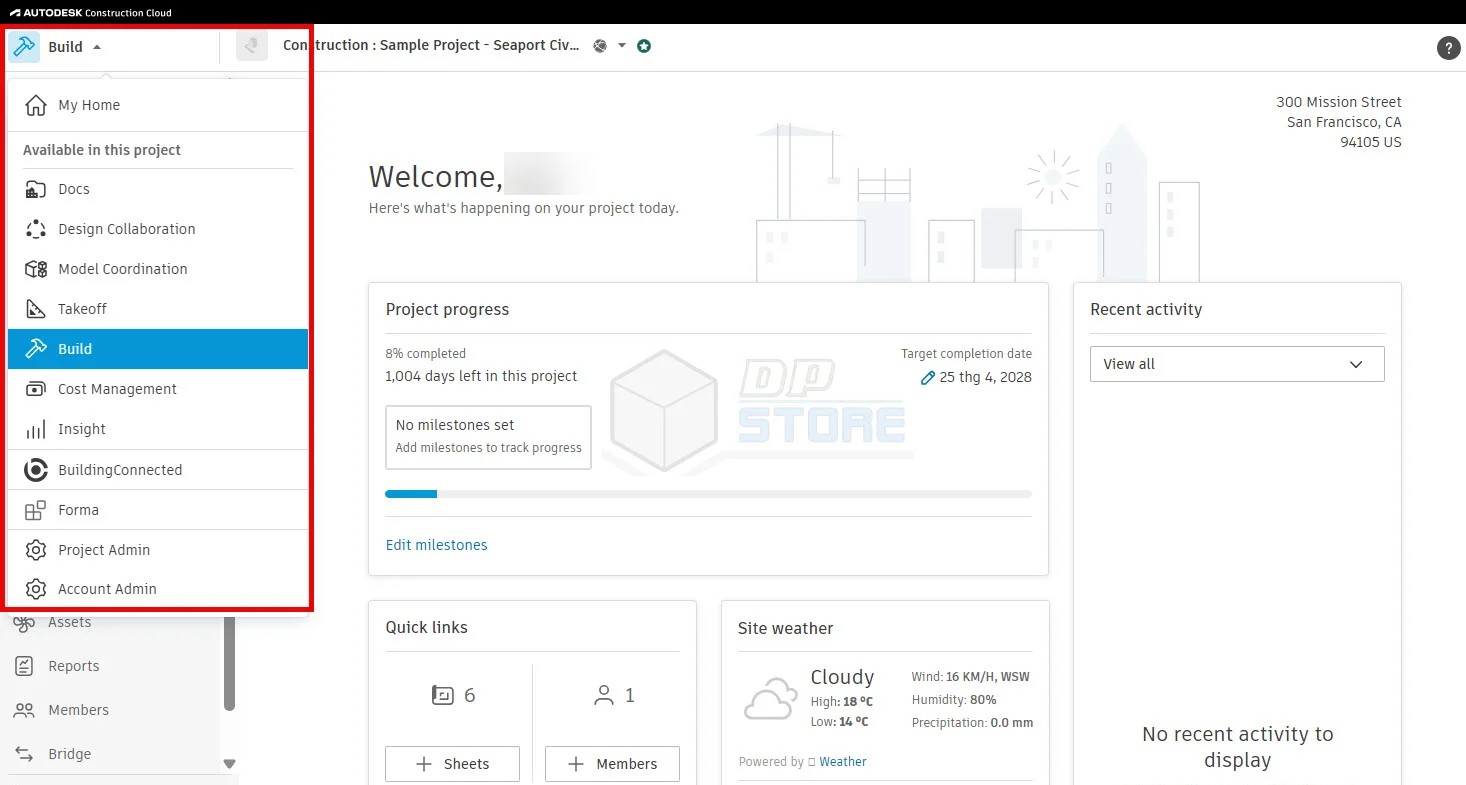
Task: Click the View all dropdown chevron
Action: point(1356,364)
